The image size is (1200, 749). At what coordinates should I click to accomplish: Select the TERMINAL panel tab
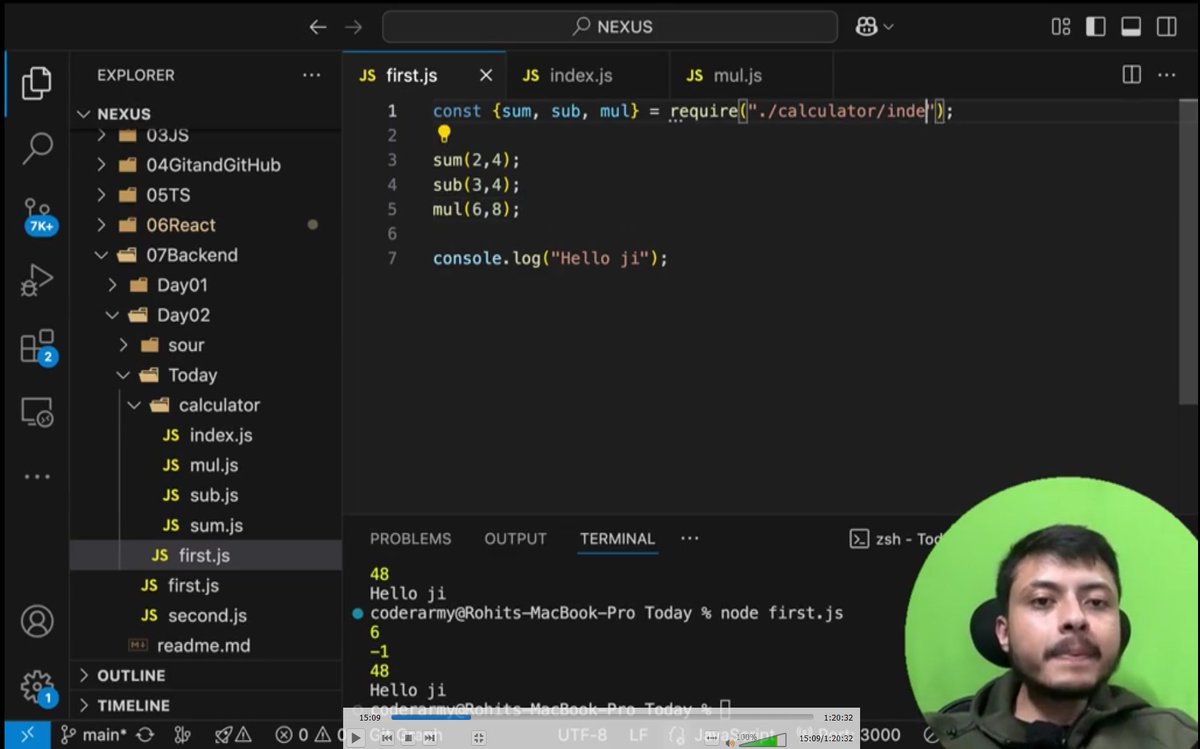(617, 538)
